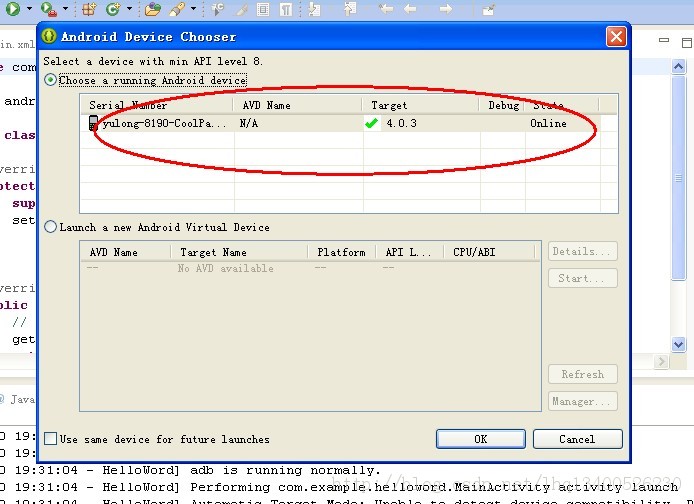The image size is (694, 504).
Task: Click the New Java Package icon
Action: click(x=89, y=9)
